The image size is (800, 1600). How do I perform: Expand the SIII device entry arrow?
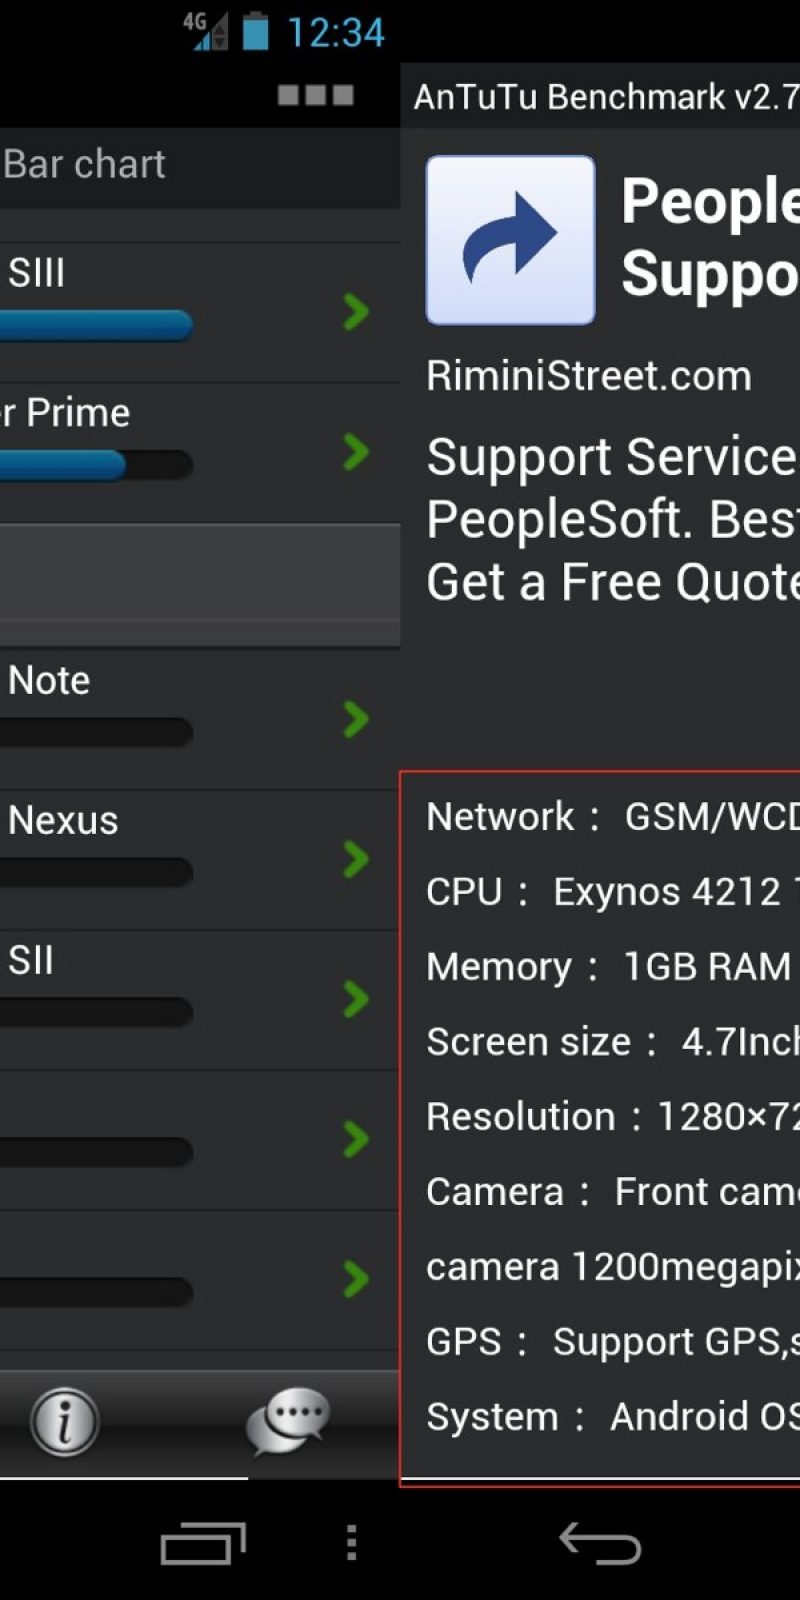355,312
